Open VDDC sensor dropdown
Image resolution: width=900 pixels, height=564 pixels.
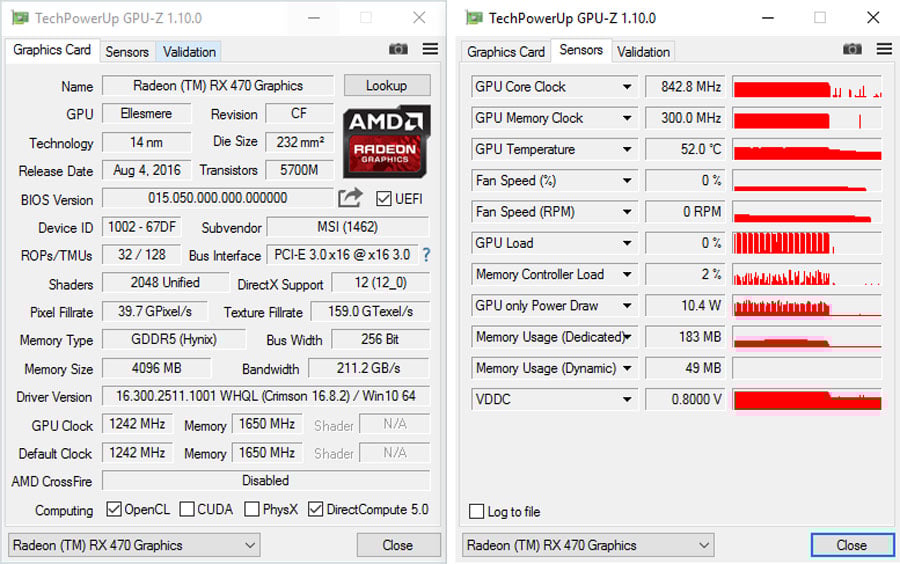(x=627, y=399)
